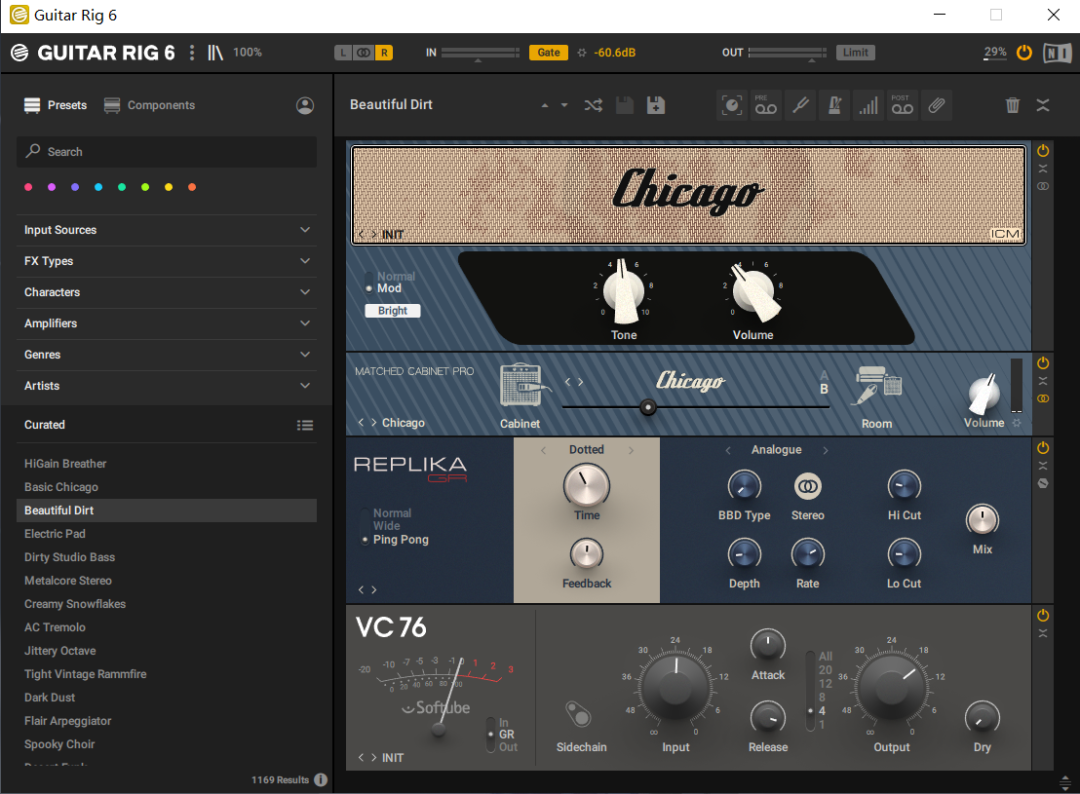Collapse the VC 76 module
Viewport: 1080px width, 794px height.
pos(1043,633)
